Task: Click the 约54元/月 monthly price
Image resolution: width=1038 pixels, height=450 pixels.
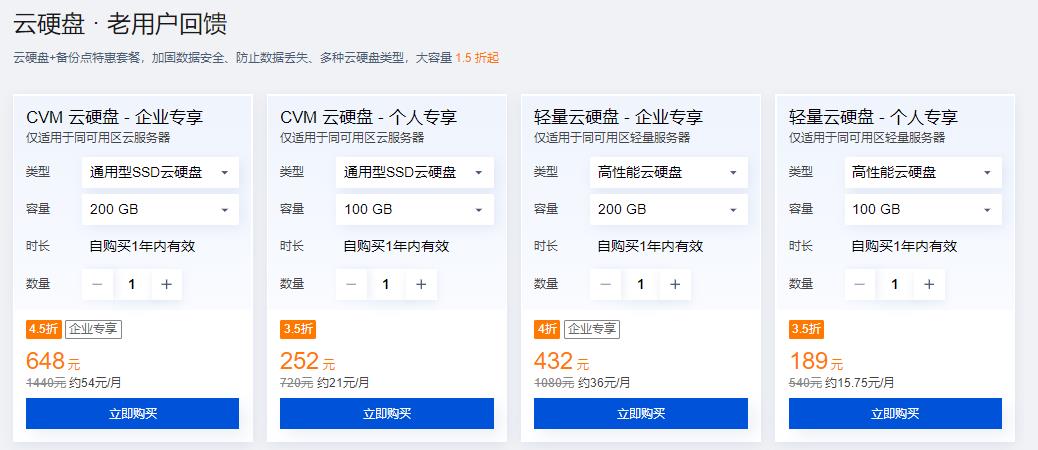Action: click(95, 382)
